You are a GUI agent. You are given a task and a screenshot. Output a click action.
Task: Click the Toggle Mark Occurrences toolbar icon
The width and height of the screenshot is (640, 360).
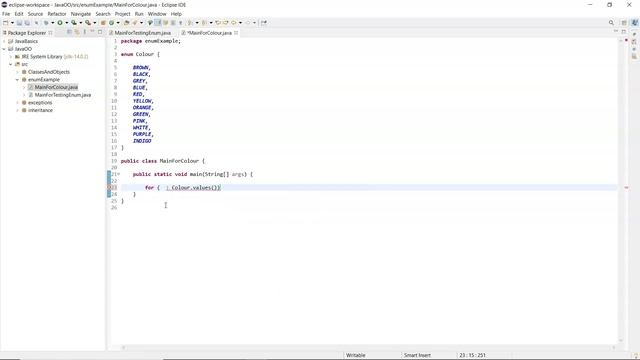point(158,23)
